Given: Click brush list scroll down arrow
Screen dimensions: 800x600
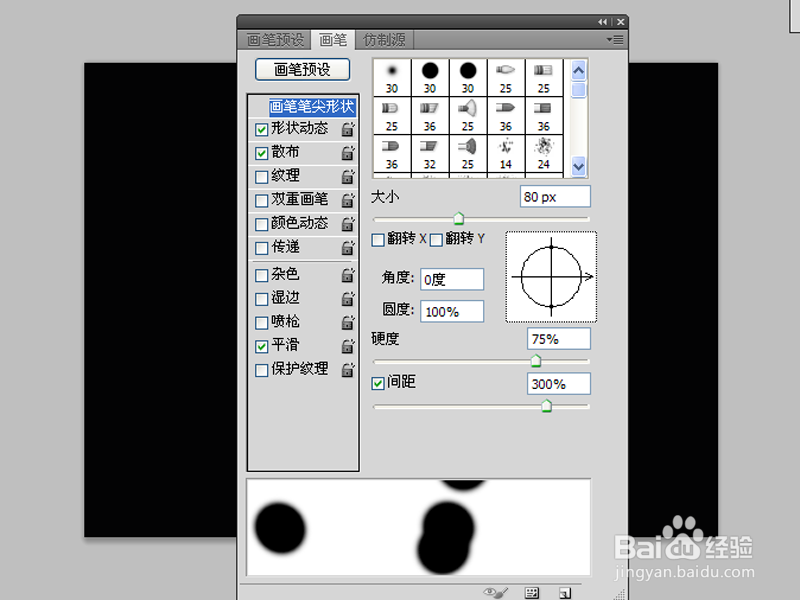Looking at the screenshot, I should click(x=579, y=166).
